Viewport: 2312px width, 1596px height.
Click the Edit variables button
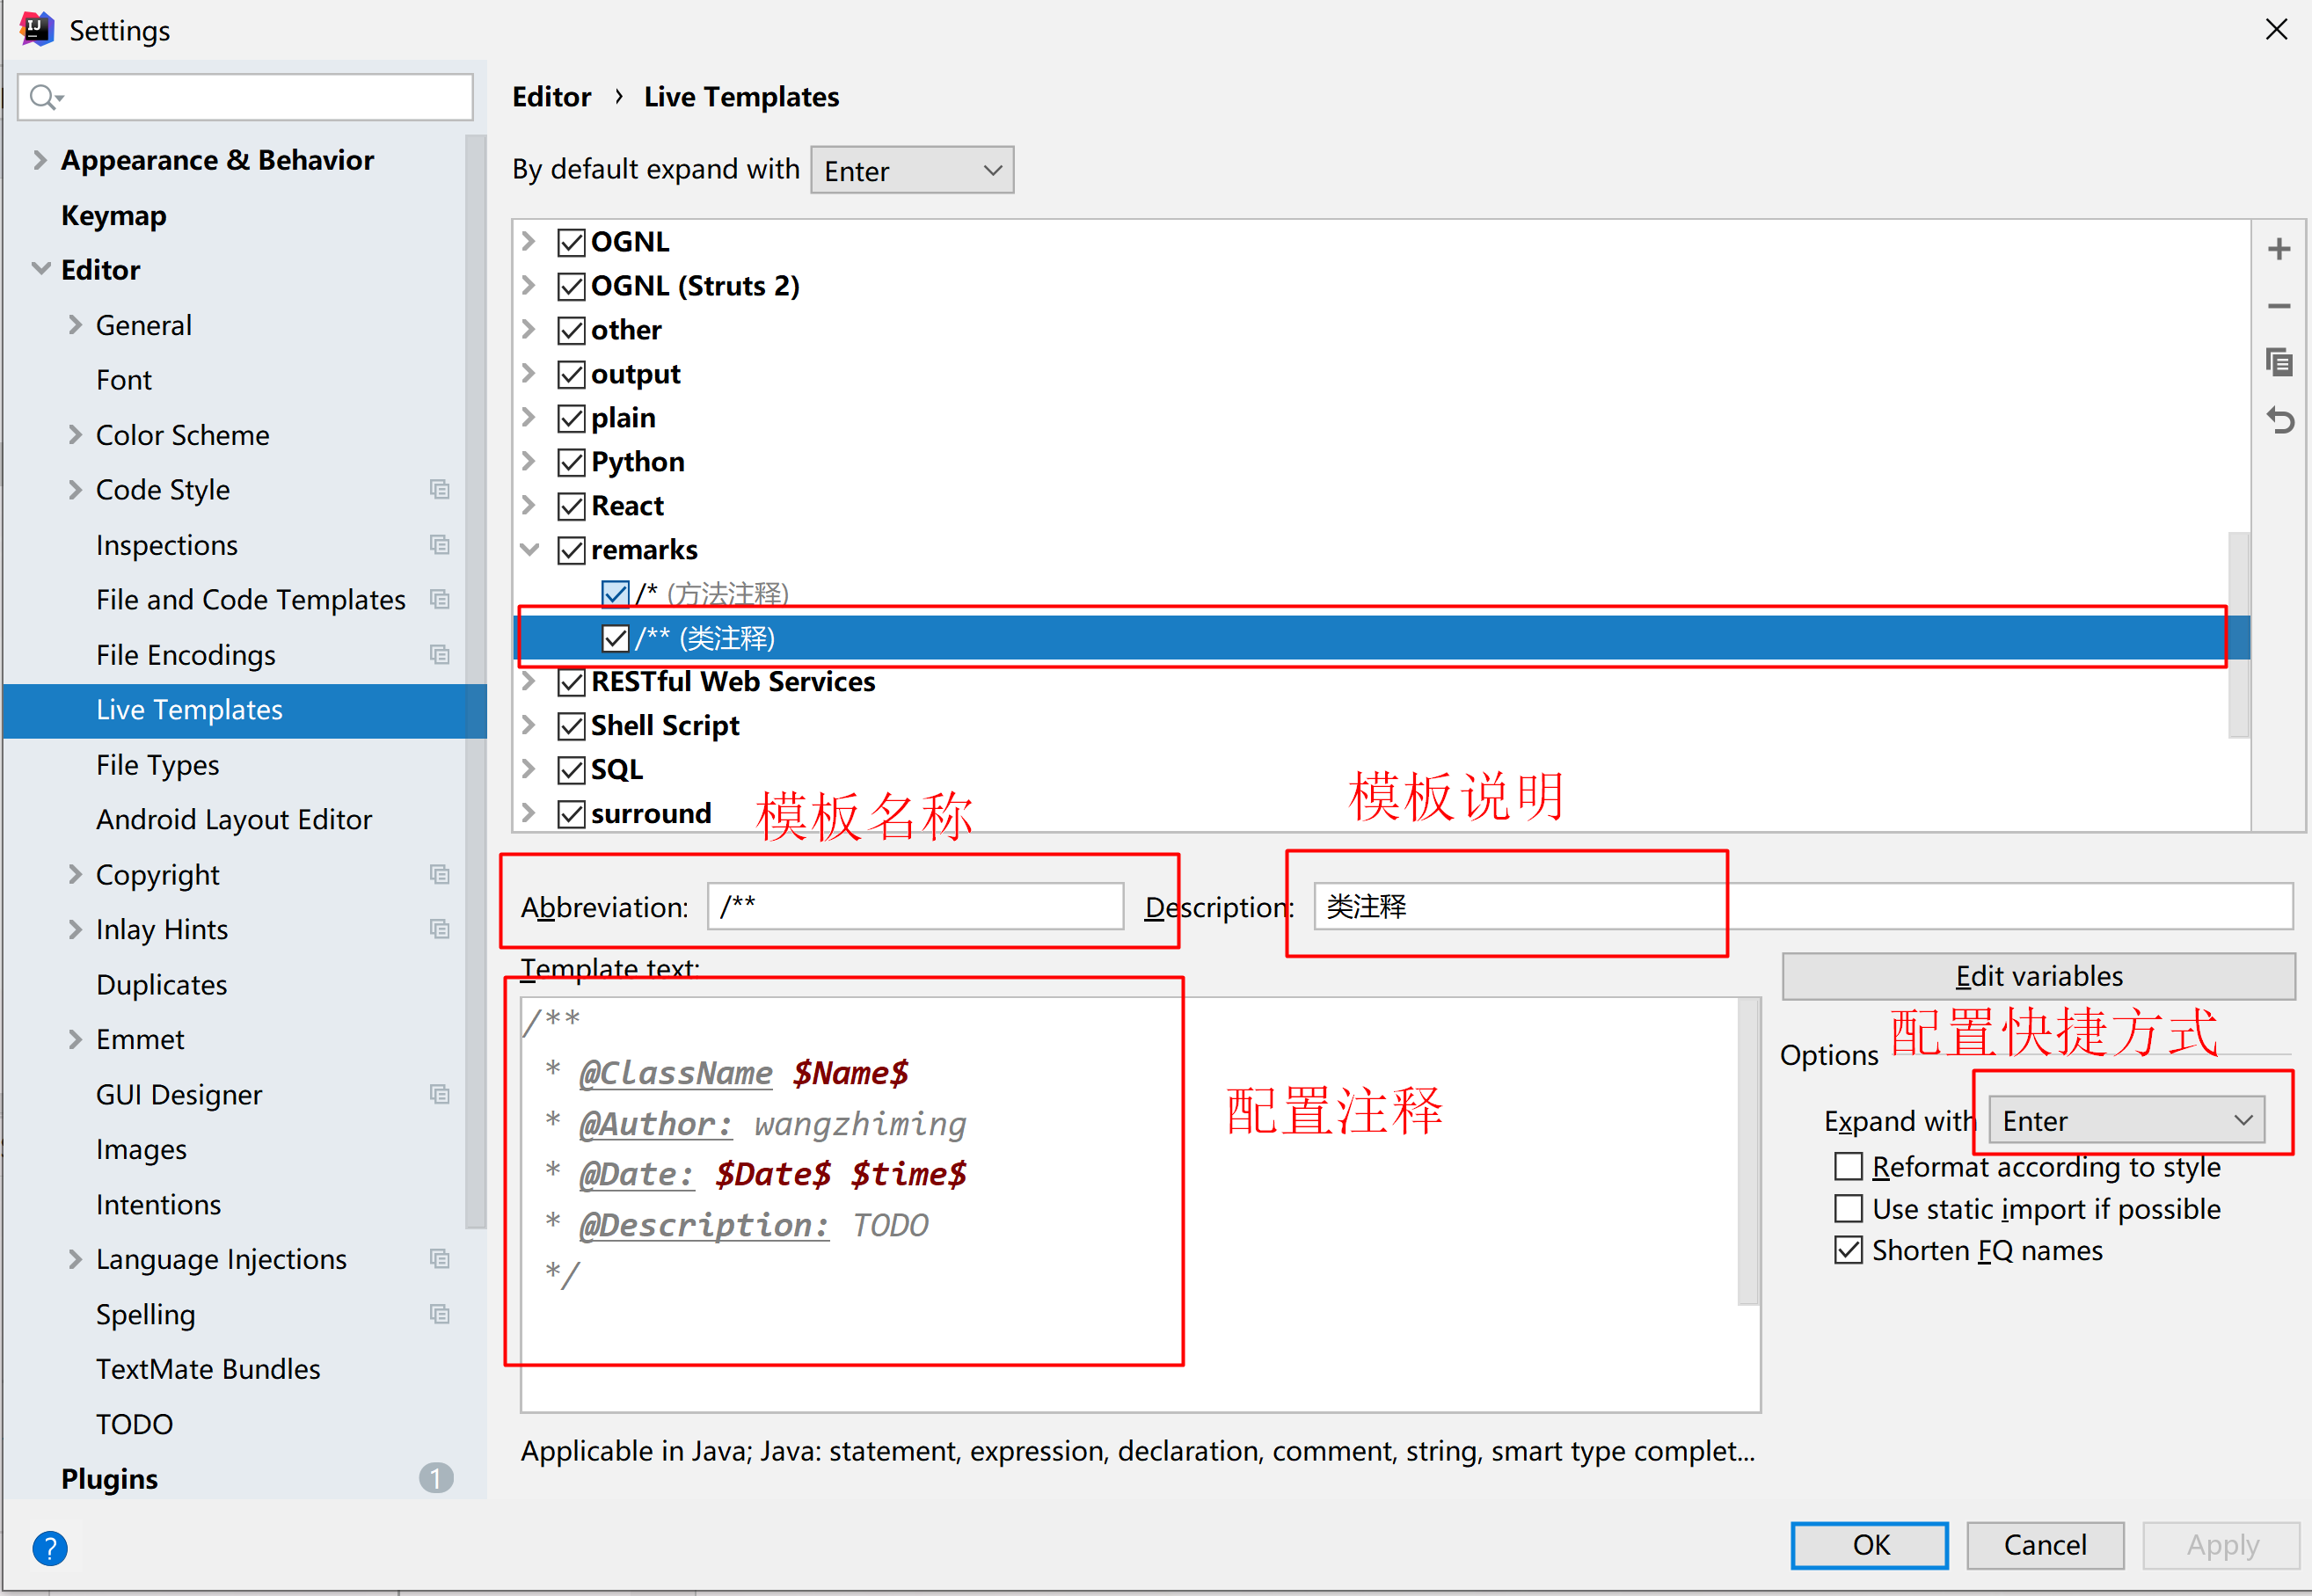click(2036, 975)
